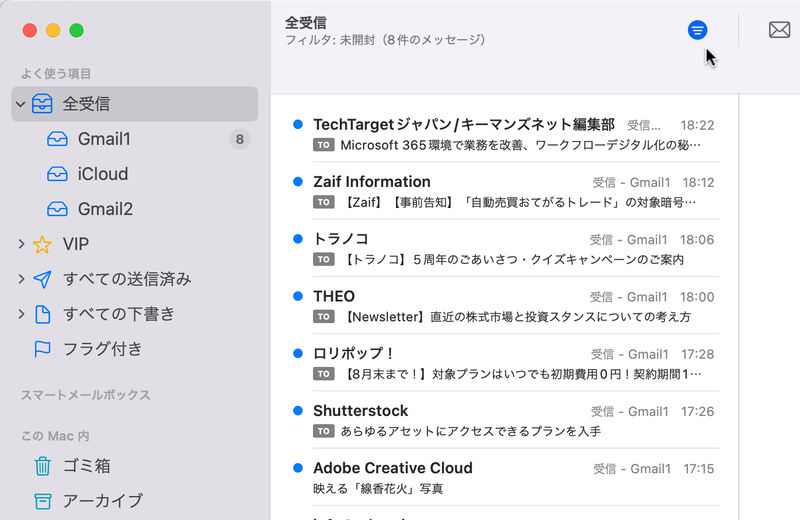Click TO badge on THEO message
This screenshot has height=520, width=800.
coord(323,317)
